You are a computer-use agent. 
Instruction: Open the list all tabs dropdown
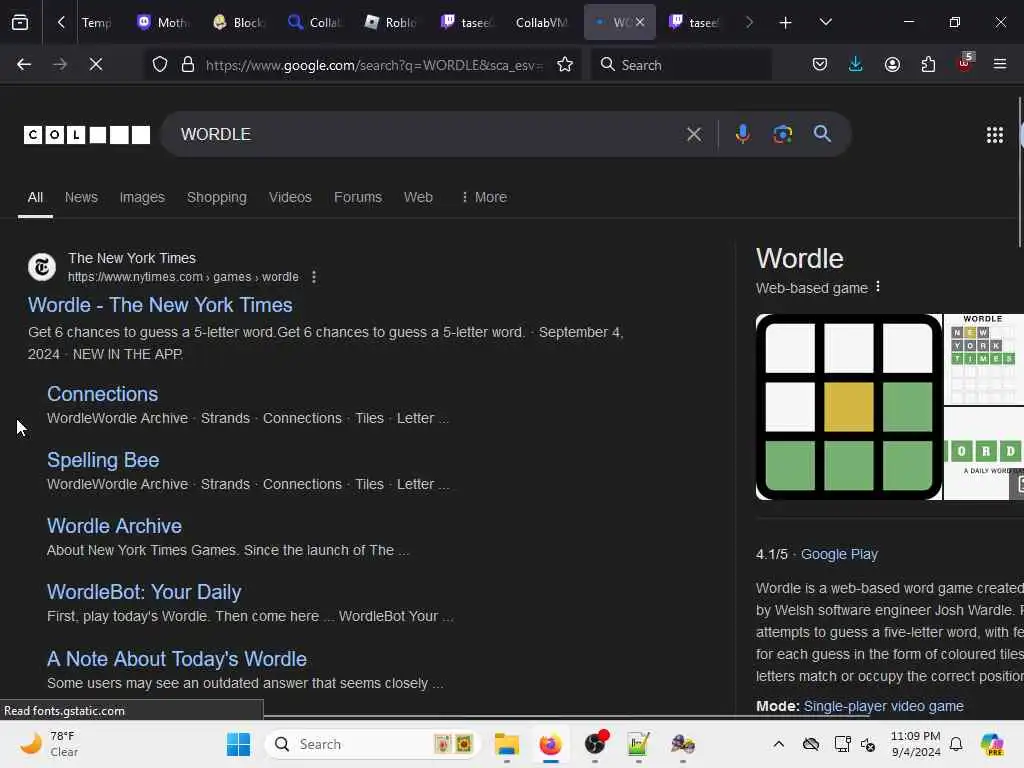(x=825, y=23)
